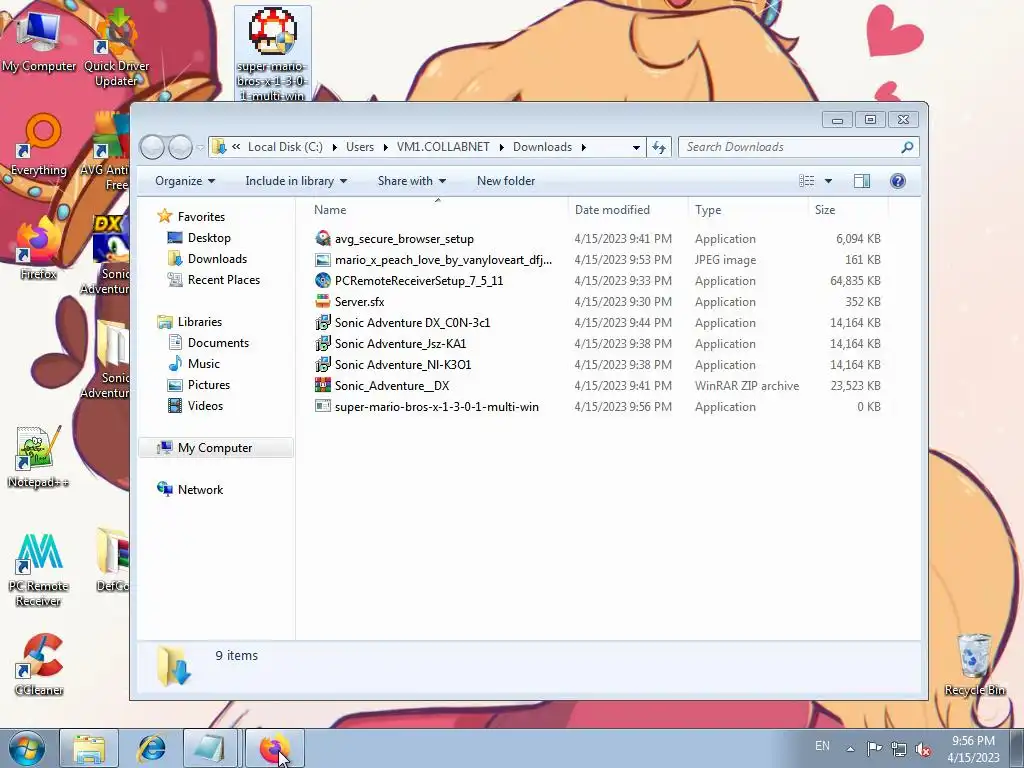
Task: Select the PCRemoteReceiverSetup_7_5_11 installer icon
Action: tap(323, 280)
